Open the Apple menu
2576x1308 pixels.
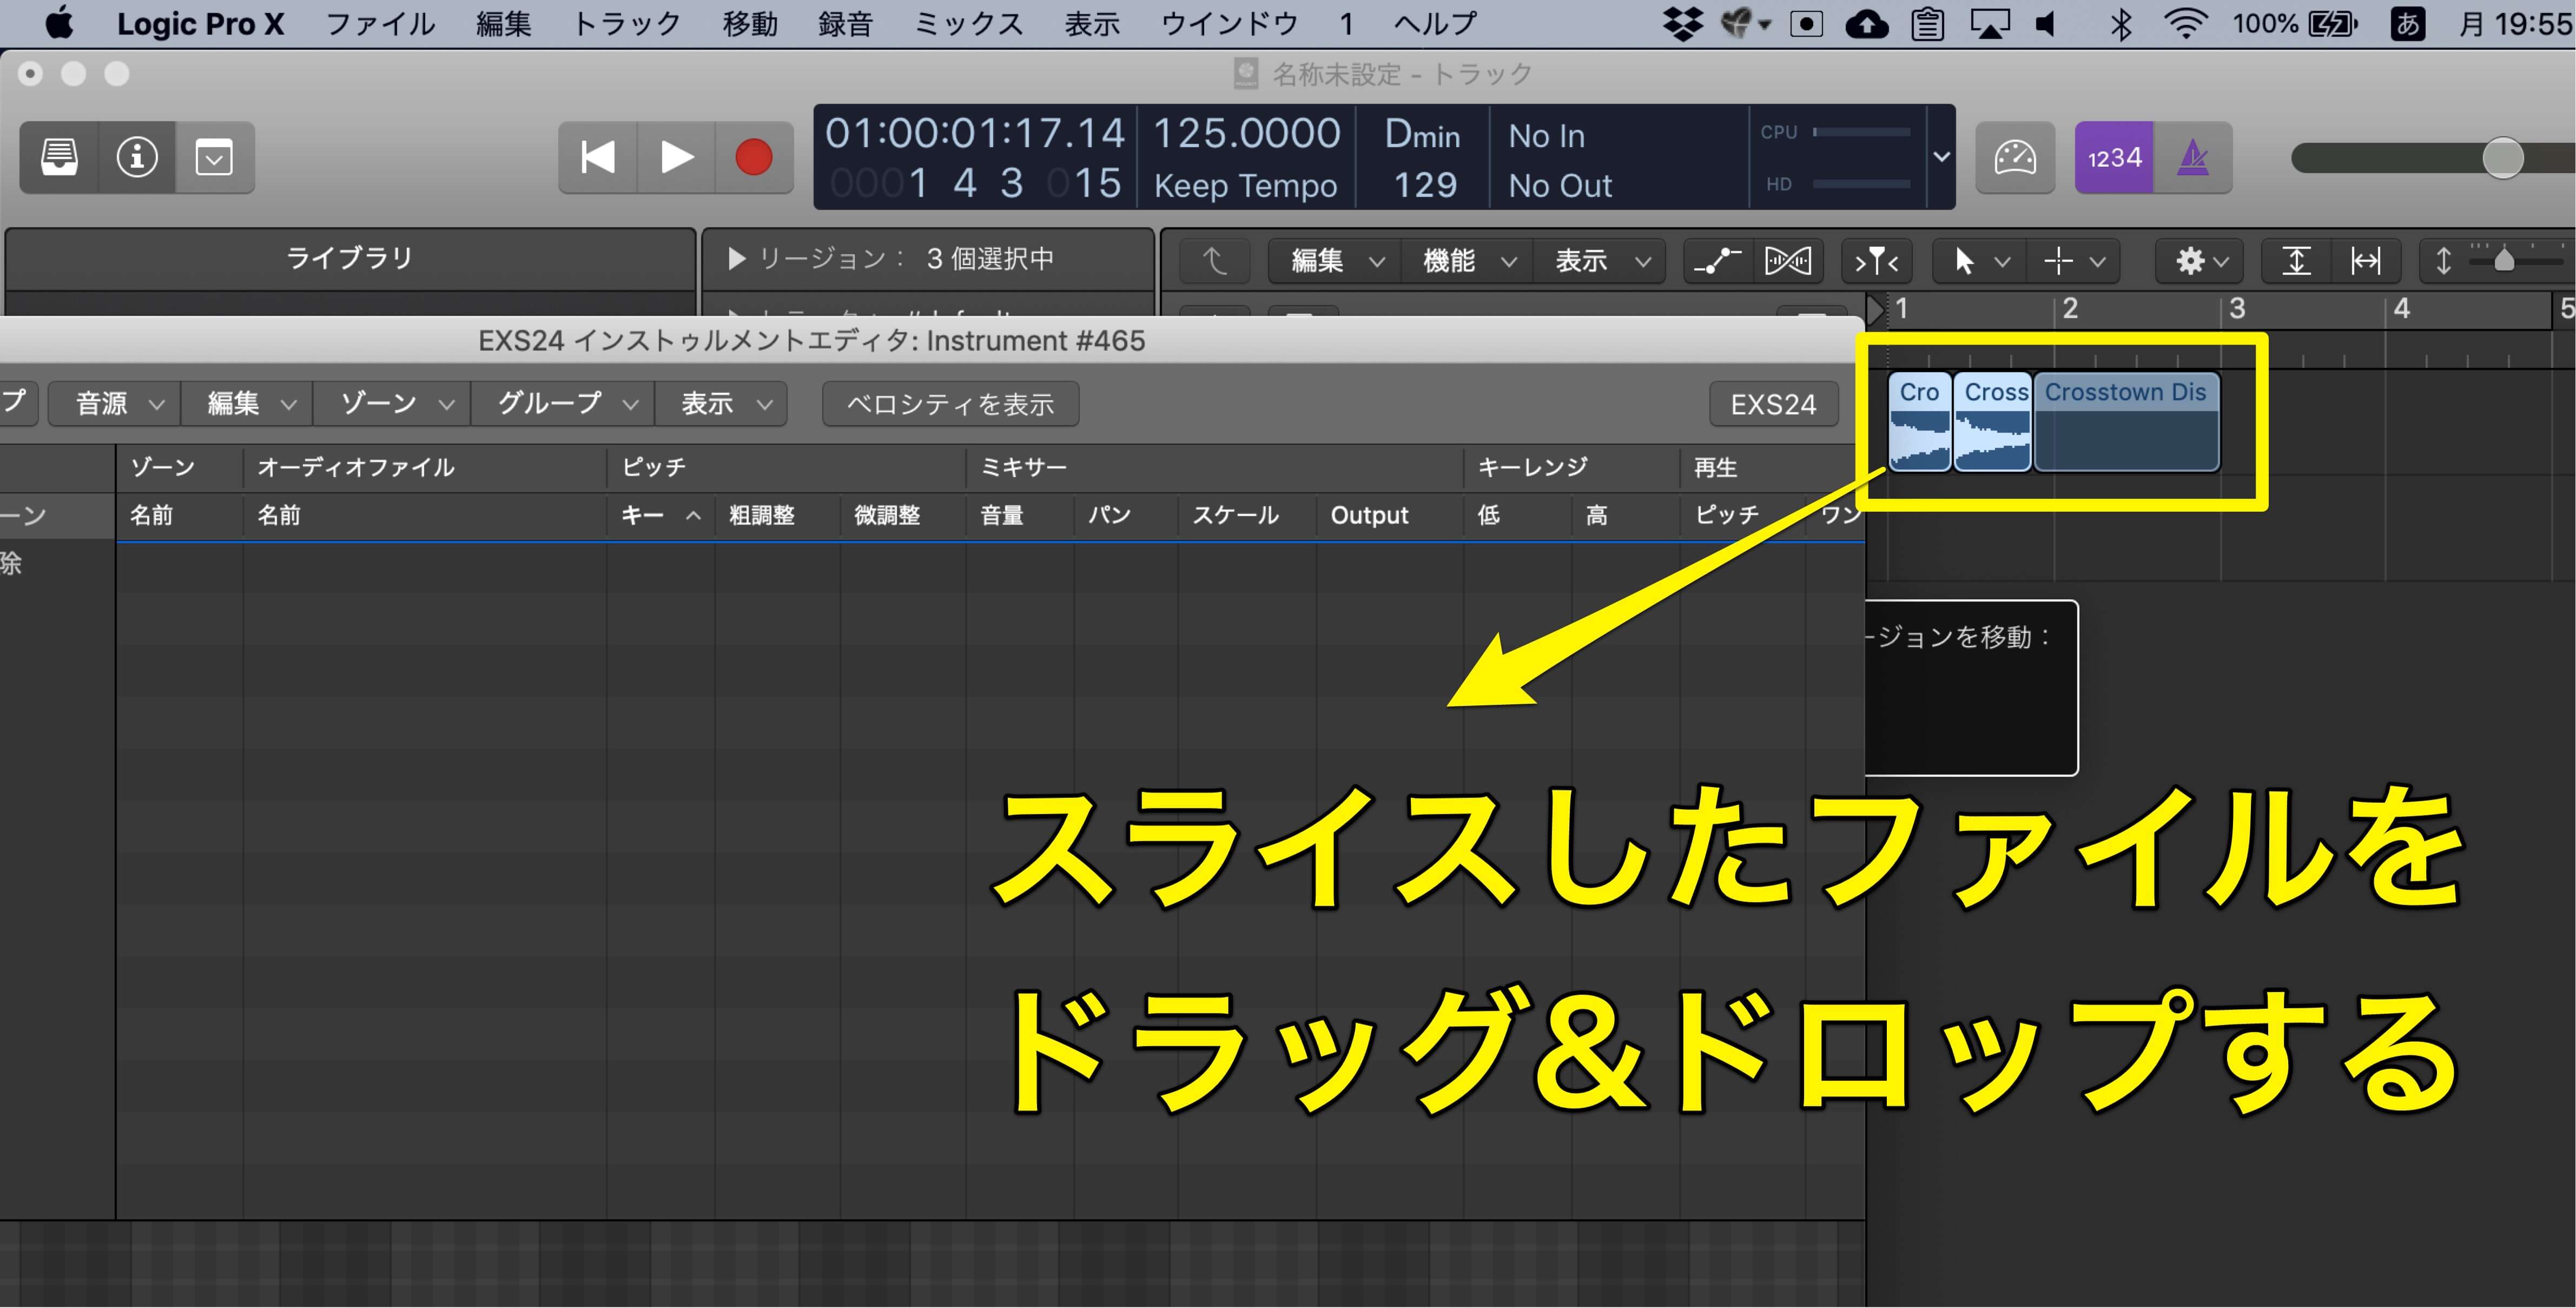[x=59, y=23]
